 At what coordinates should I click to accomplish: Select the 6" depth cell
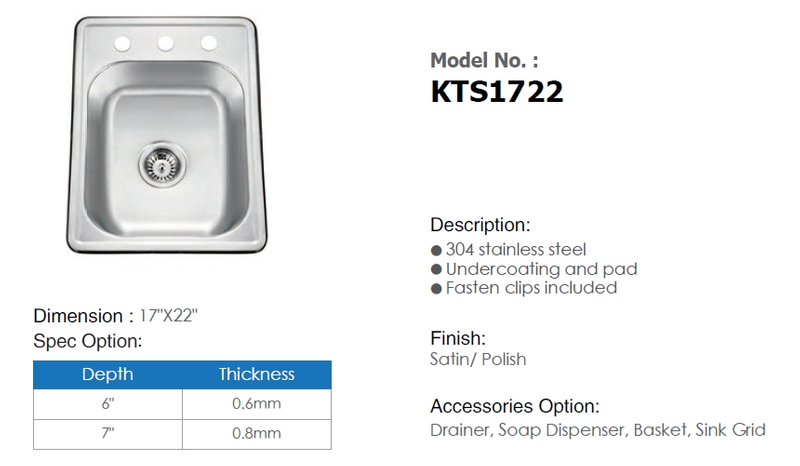click(x=108, y=404)
